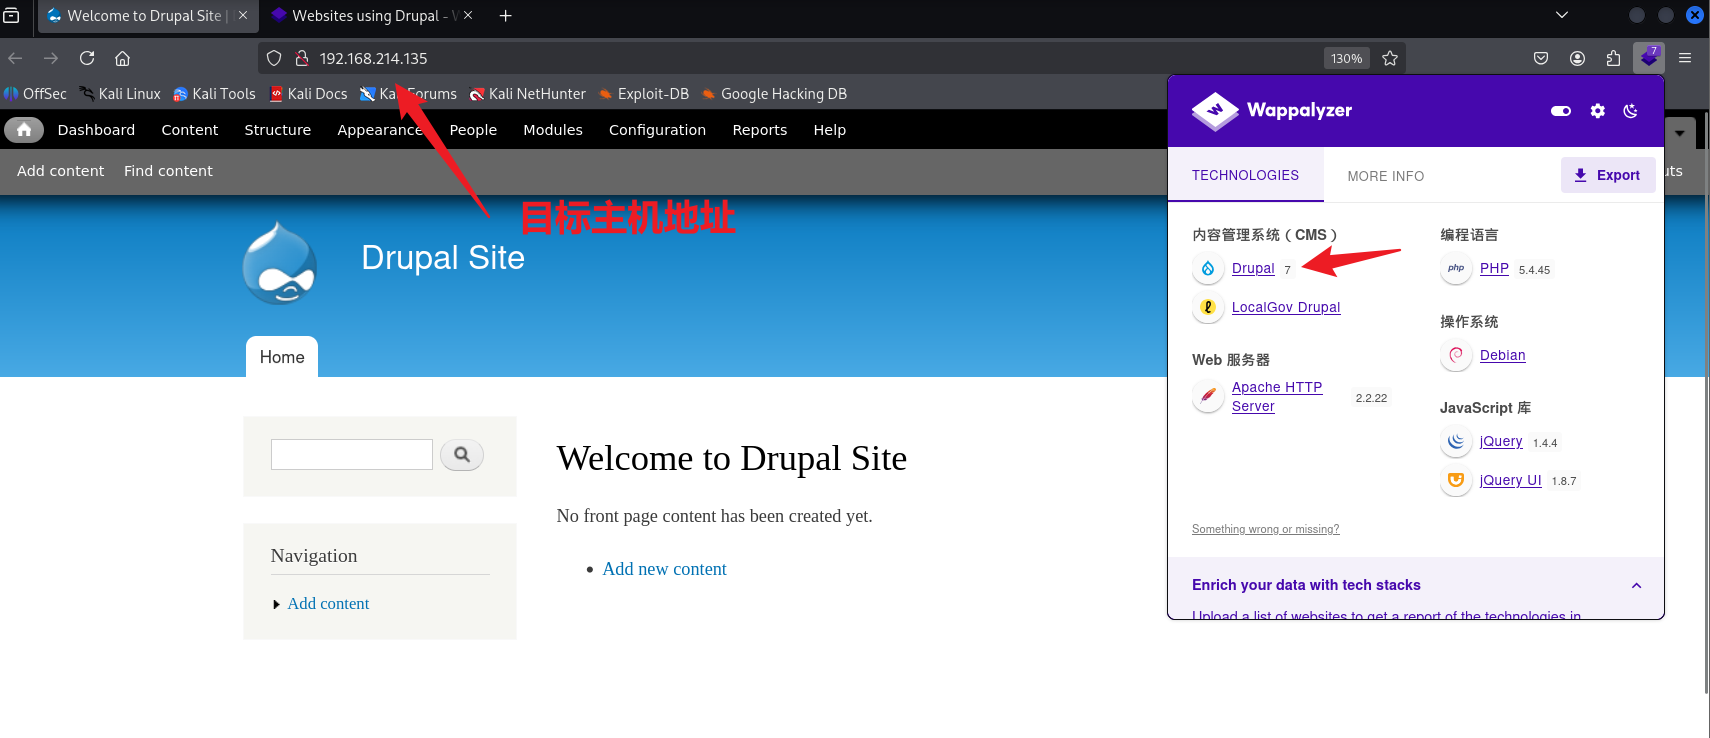Screen dimensions: 1710x738
Task: Collapse the Enrich your data section
Action: coord(1636,586)
